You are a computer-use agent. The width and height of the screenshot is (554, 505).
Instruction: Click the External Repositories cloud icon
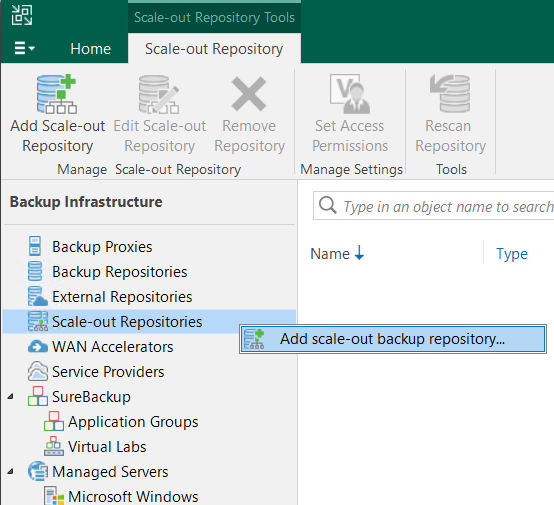coord(37,296)
